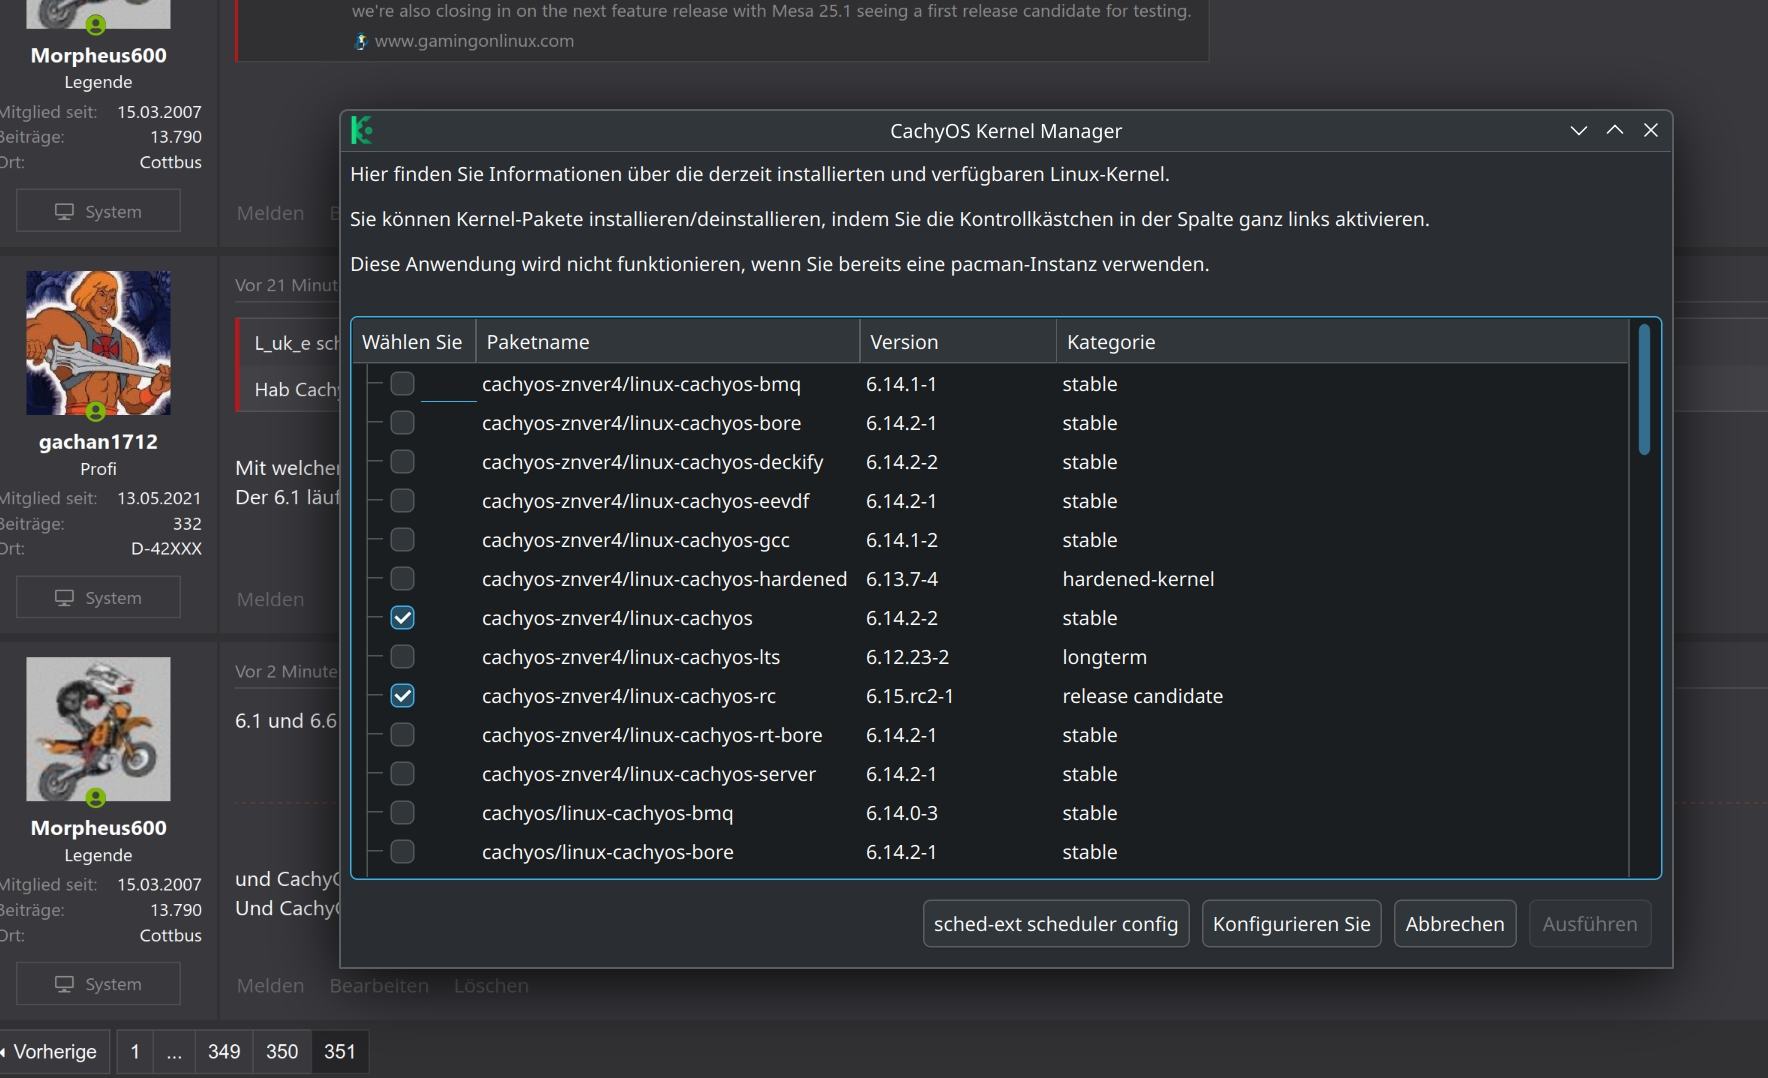Select the linux-cachyos-lts package name

[631, 656]
